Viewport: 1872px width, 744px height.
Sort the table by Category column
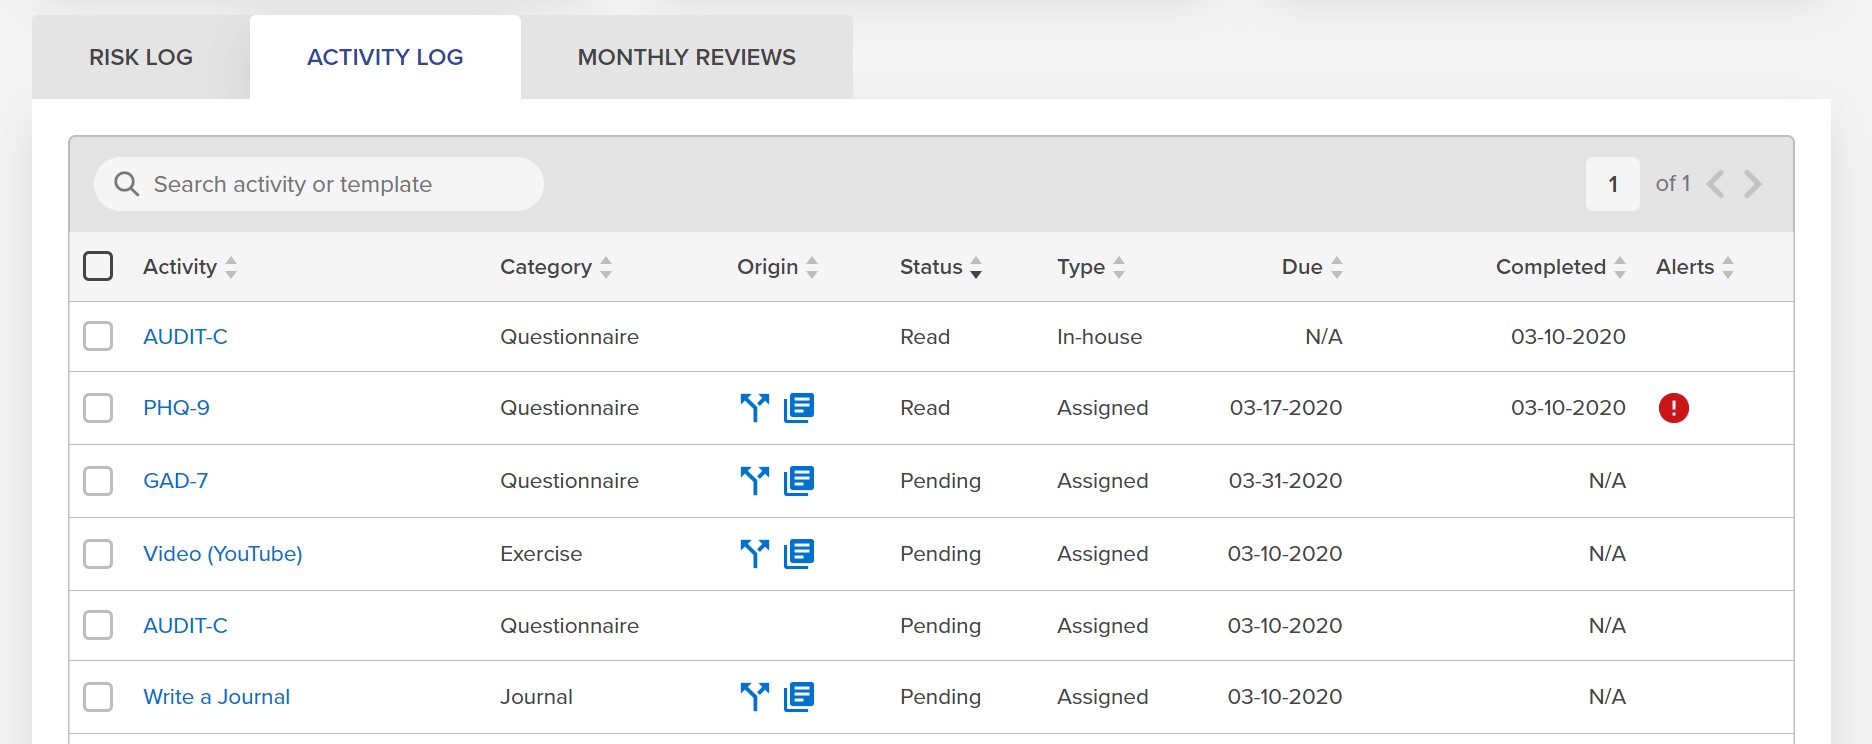pos(556,267)
